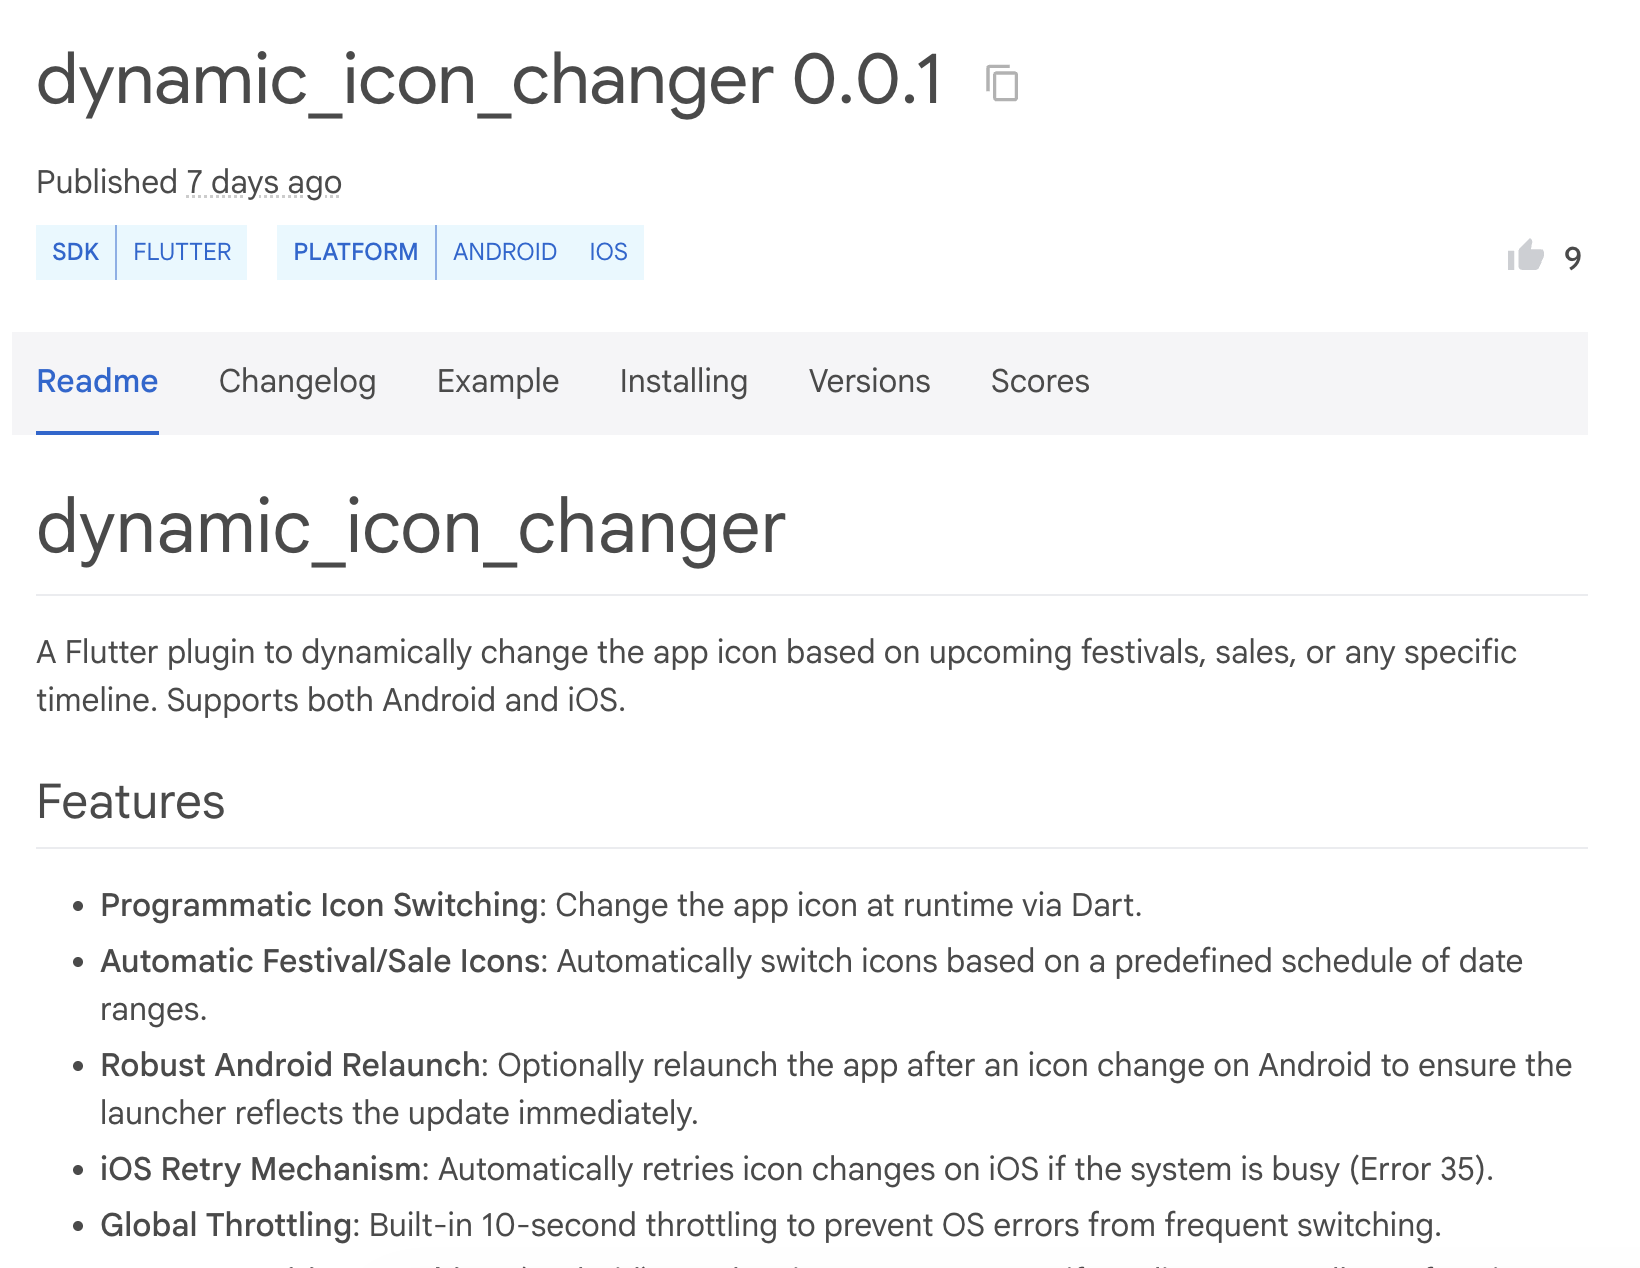Click the PLATFORM tag label
Image resolution: width=1640 pixels, height=1268 pixels.
[x=356, y=252]
